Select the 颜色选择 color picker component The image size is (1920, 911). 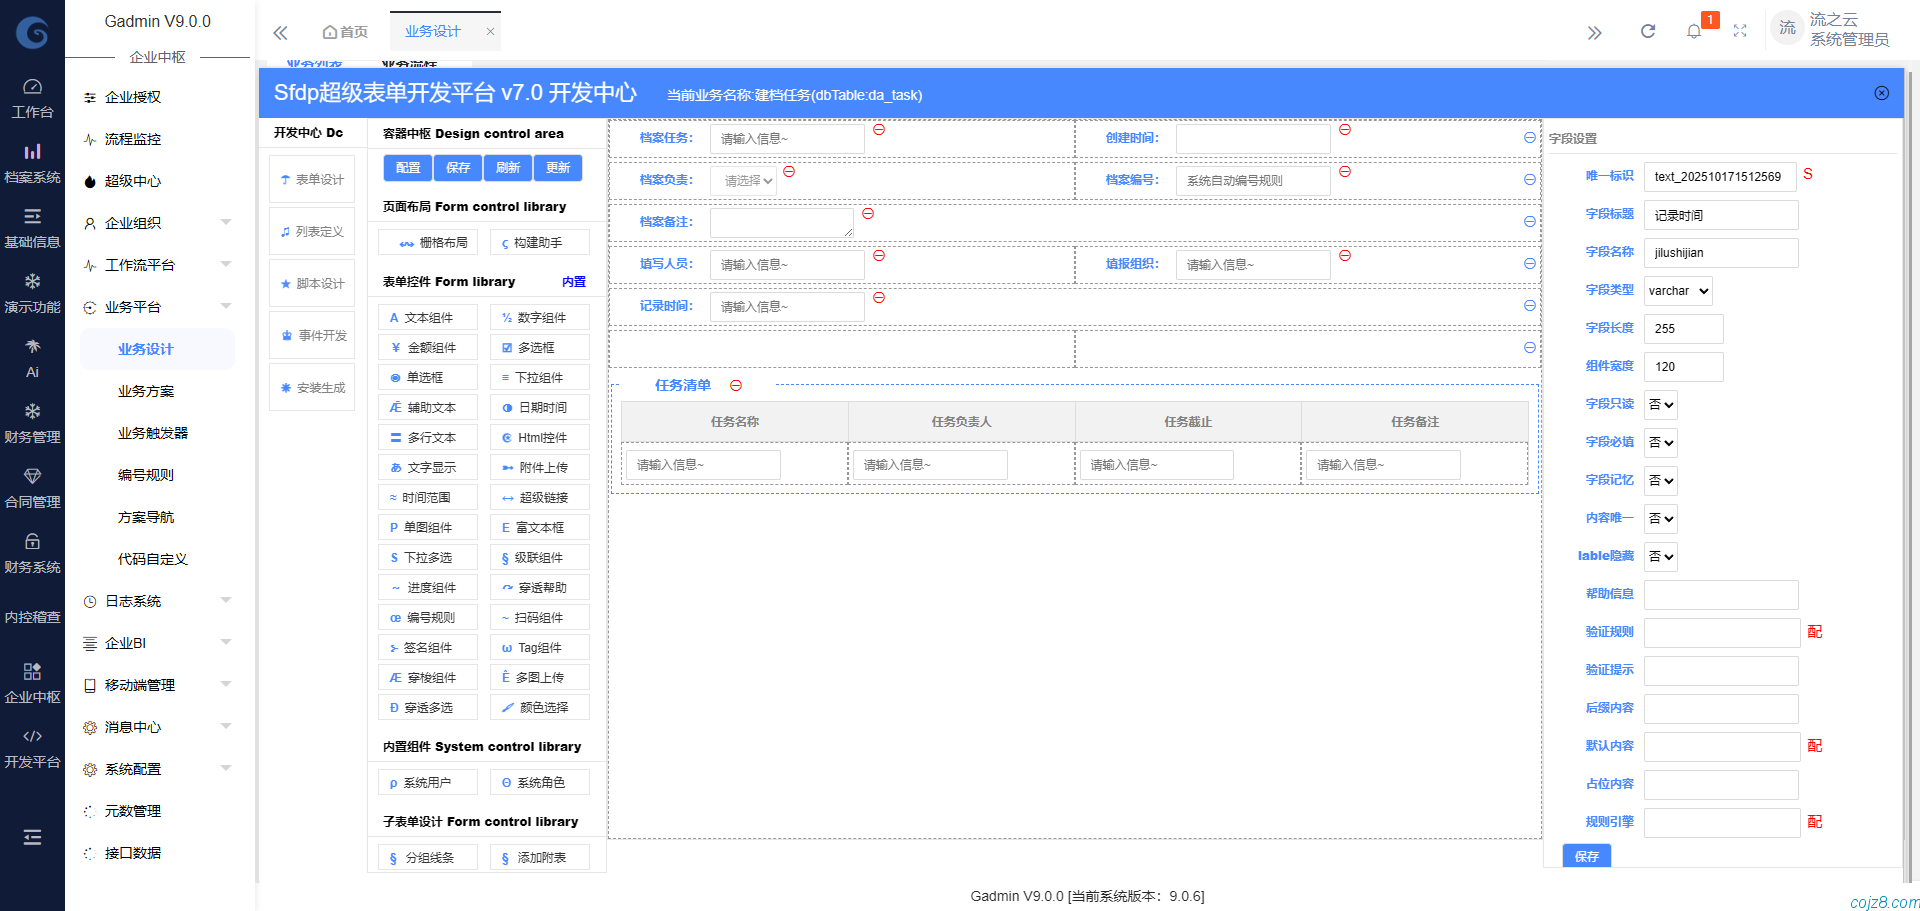[x=539, y=707]
